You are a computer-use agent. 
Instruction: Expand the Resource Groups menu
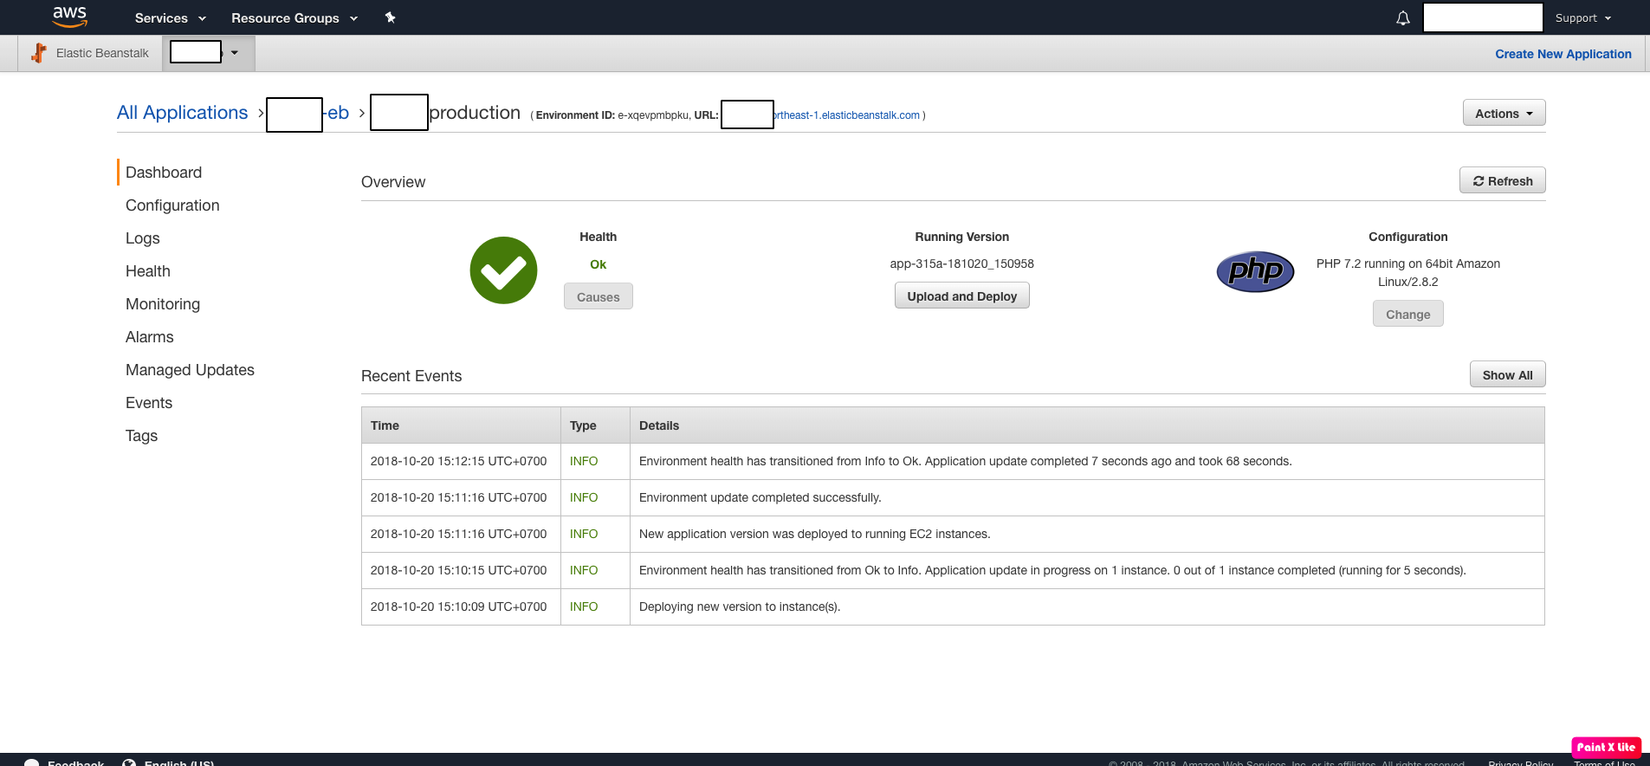tap(294, 18)
